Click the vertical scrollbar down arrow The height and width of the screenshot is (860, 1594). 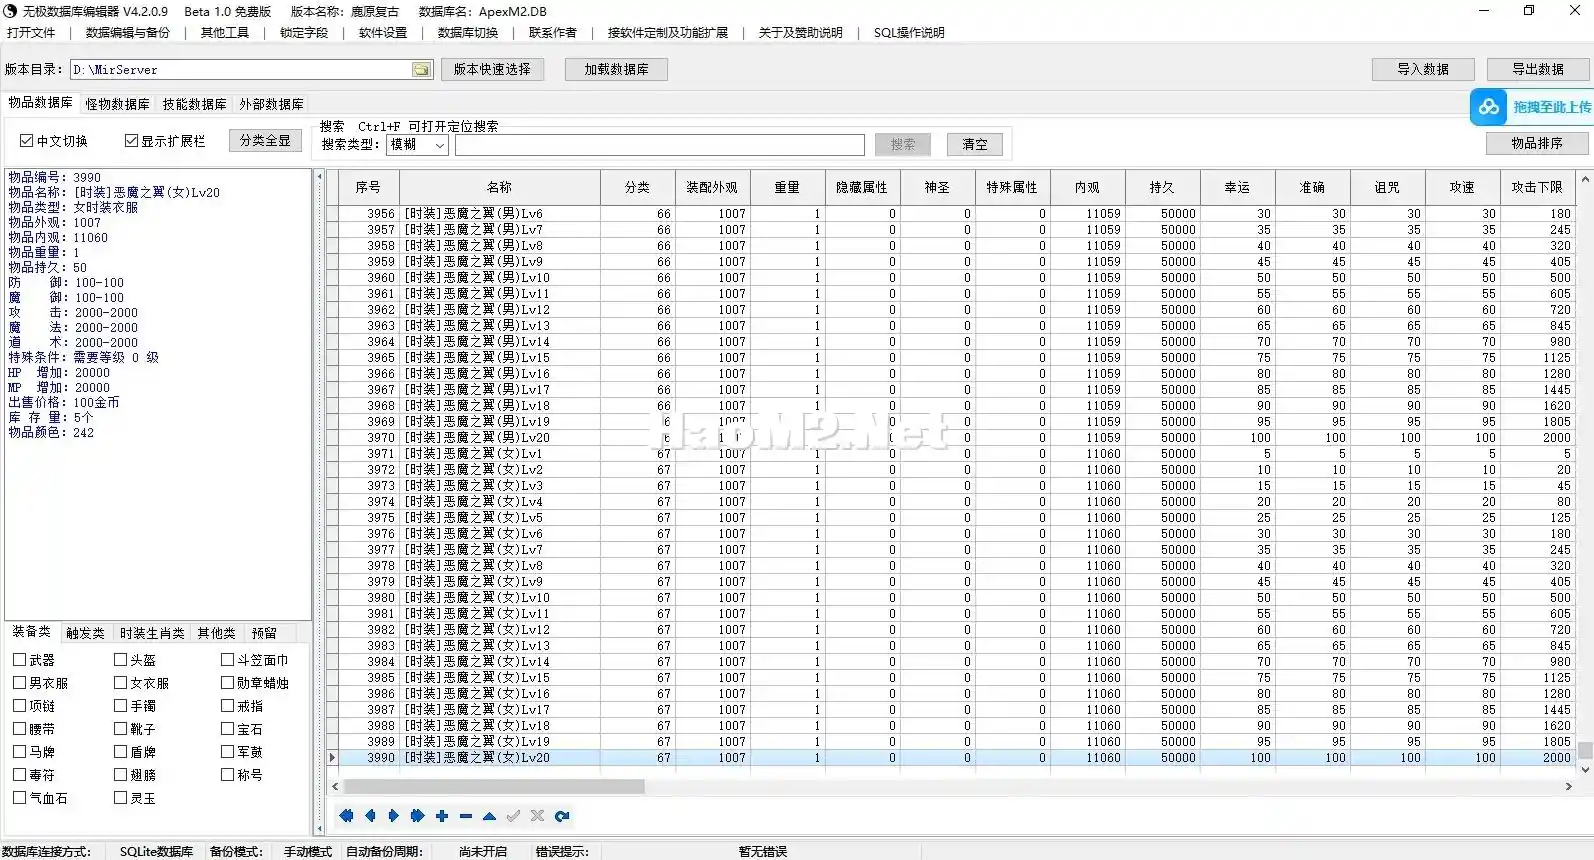coord(1585,770)
